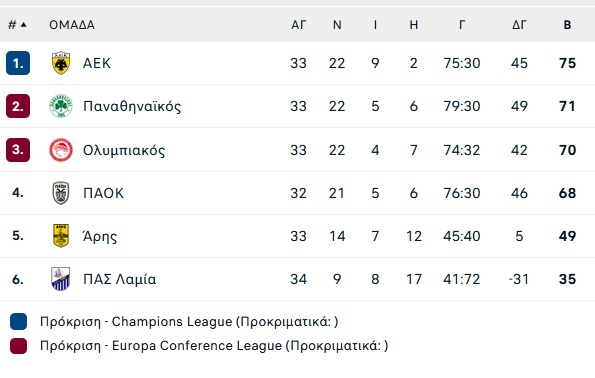Sort standings by the ΔΓ column header
Viewport: 595px width, 378px height.
pos(519,25)
